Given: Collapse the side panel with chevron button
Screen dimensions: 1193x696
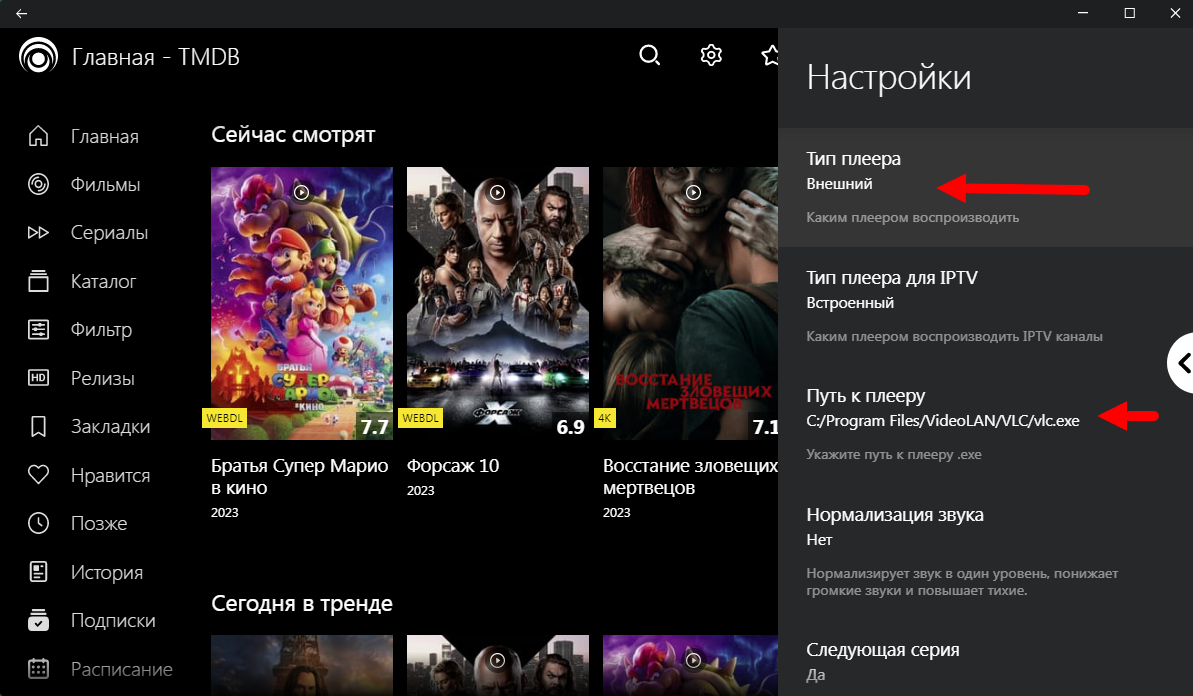Looking at the screenshot, I should [1182, 363].
